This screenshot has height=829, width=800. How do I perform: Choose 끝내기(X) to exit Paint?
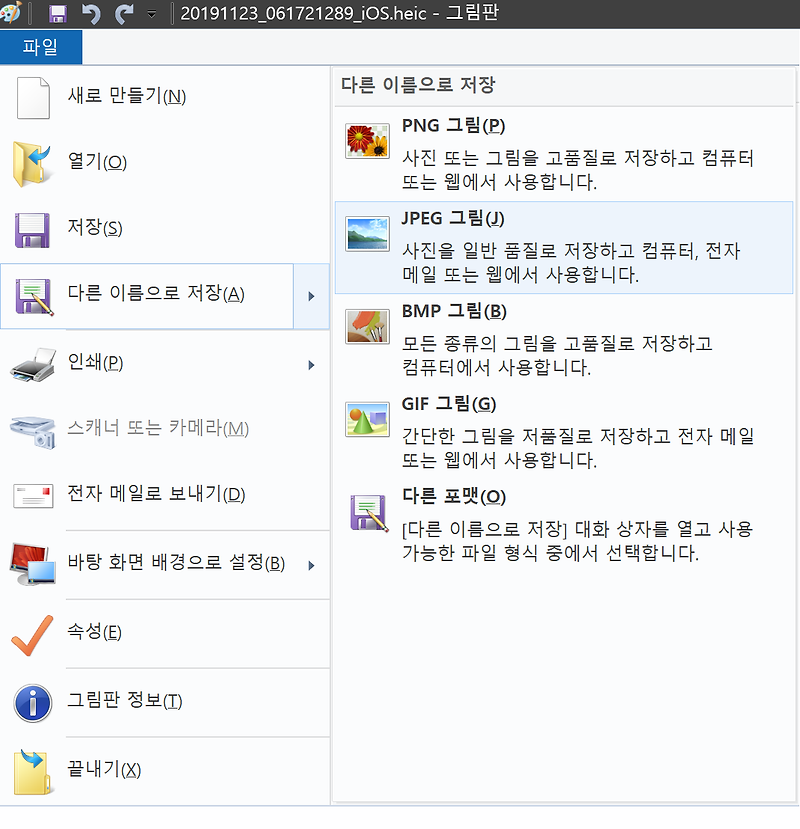click(x=165, y=770)
